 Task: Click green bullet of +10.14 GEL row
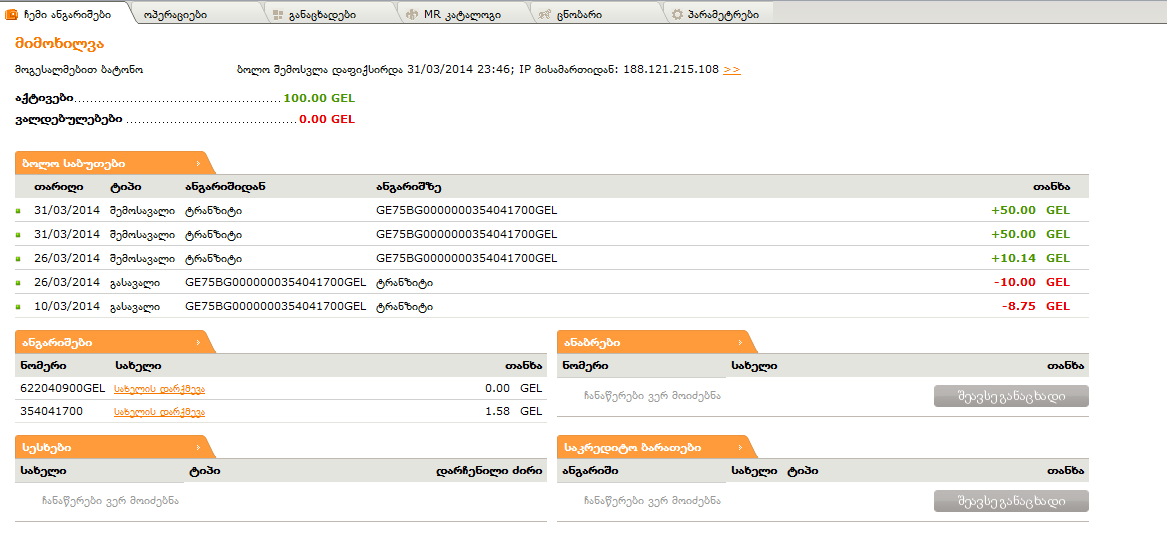(x=18, y=259)
